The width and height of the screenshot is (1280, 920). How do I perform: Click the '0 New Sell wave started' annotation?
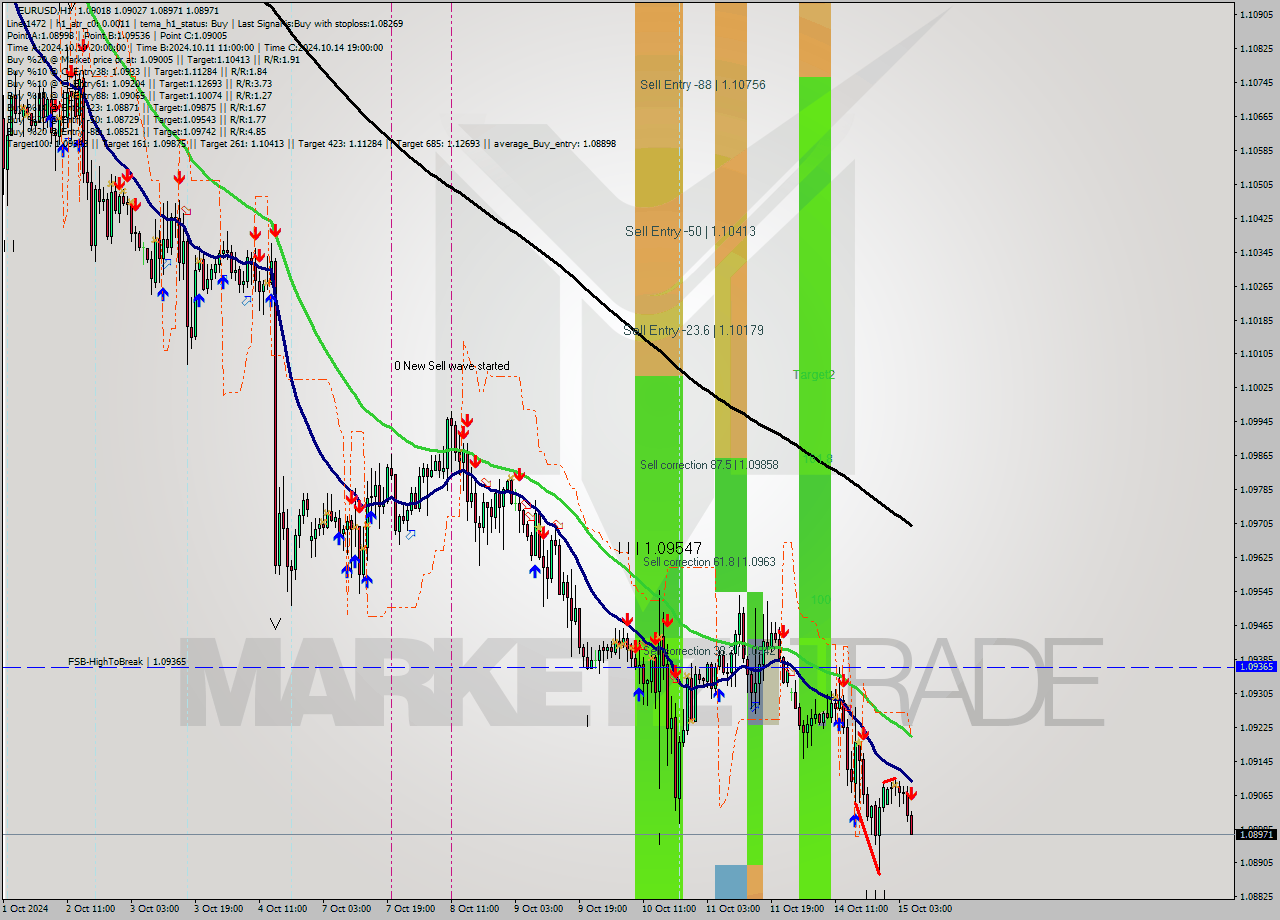(x=451, y=366)
